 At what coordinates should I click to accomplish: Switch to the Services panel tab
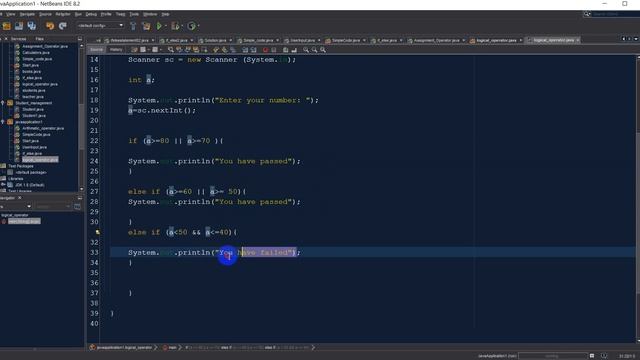click(18, 39)
